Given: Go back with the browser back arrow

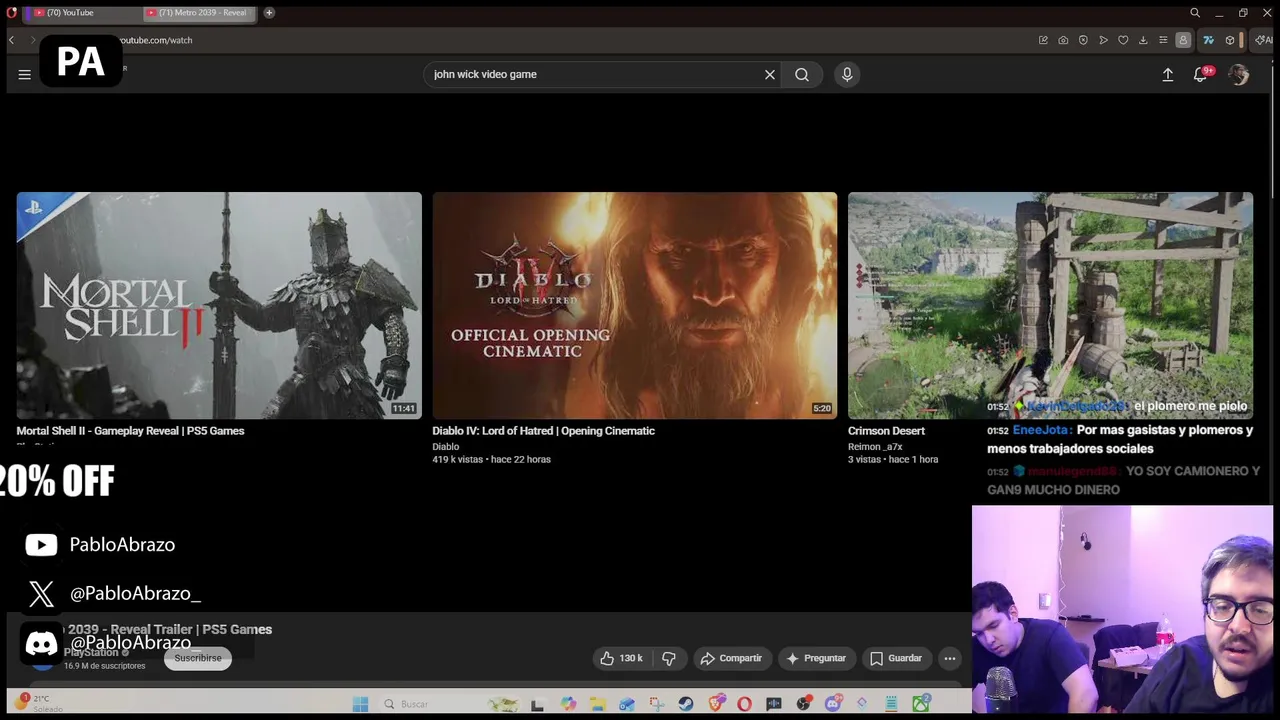Looking at the screenshot, I should 11,40.
